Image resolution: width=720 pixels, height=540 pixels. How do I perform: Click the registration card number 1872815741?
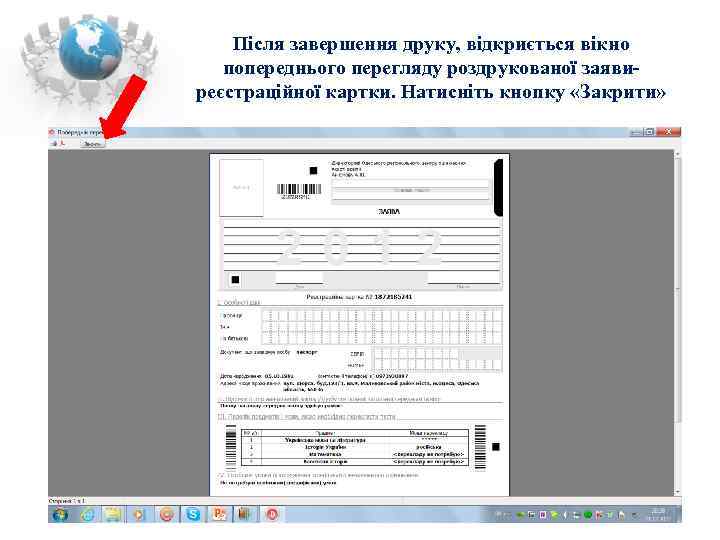point(393,297)
